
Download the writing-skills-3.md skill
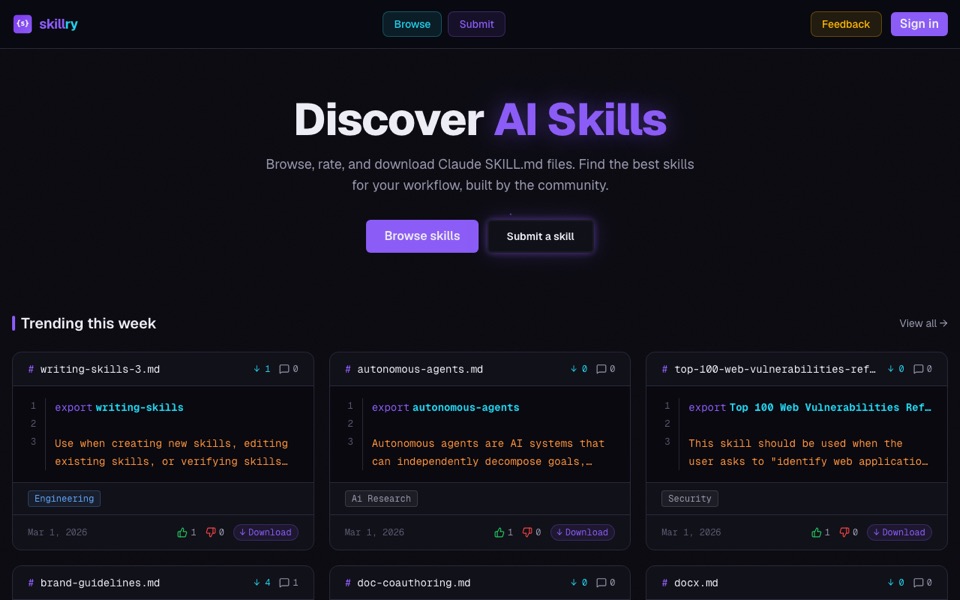pyautogui.click(x=266, y=532)
